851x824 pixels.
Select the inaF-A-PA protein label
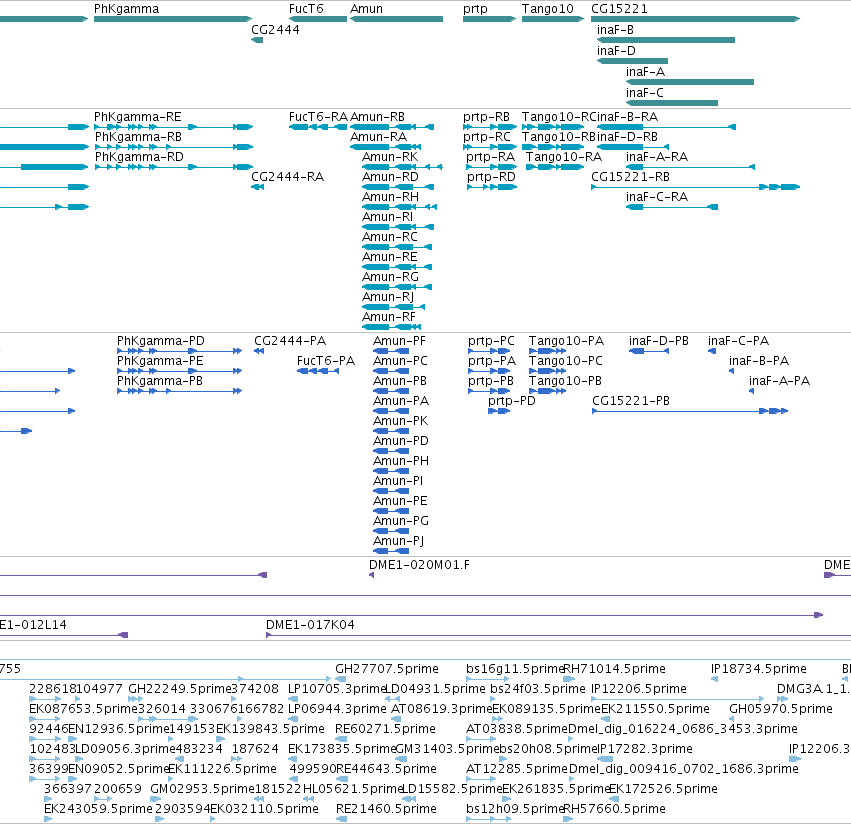tap(779, 381)
